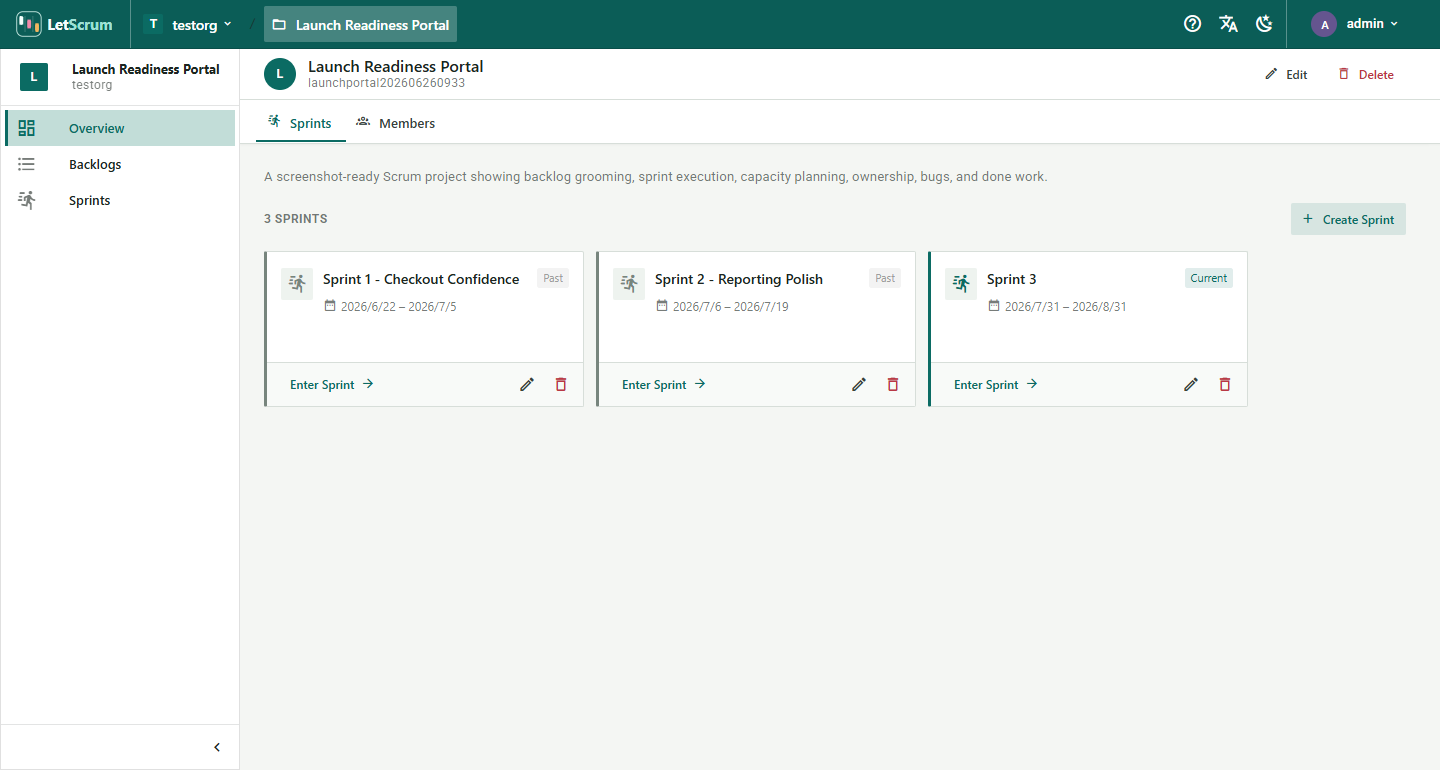Image resolution: width=1440 pixels, height=770 pixels.
Task: Click the project description text
Action: (x=656, y=176)
